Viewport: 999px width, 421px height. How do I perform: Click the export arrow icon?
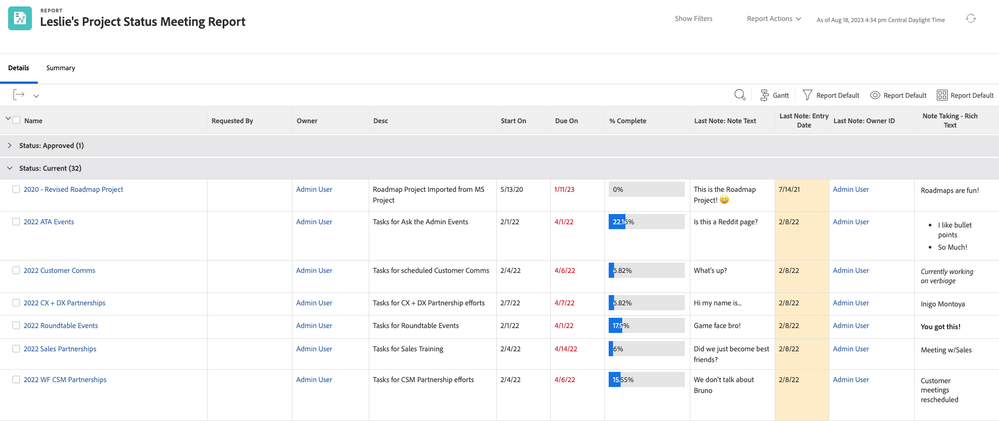19,95
